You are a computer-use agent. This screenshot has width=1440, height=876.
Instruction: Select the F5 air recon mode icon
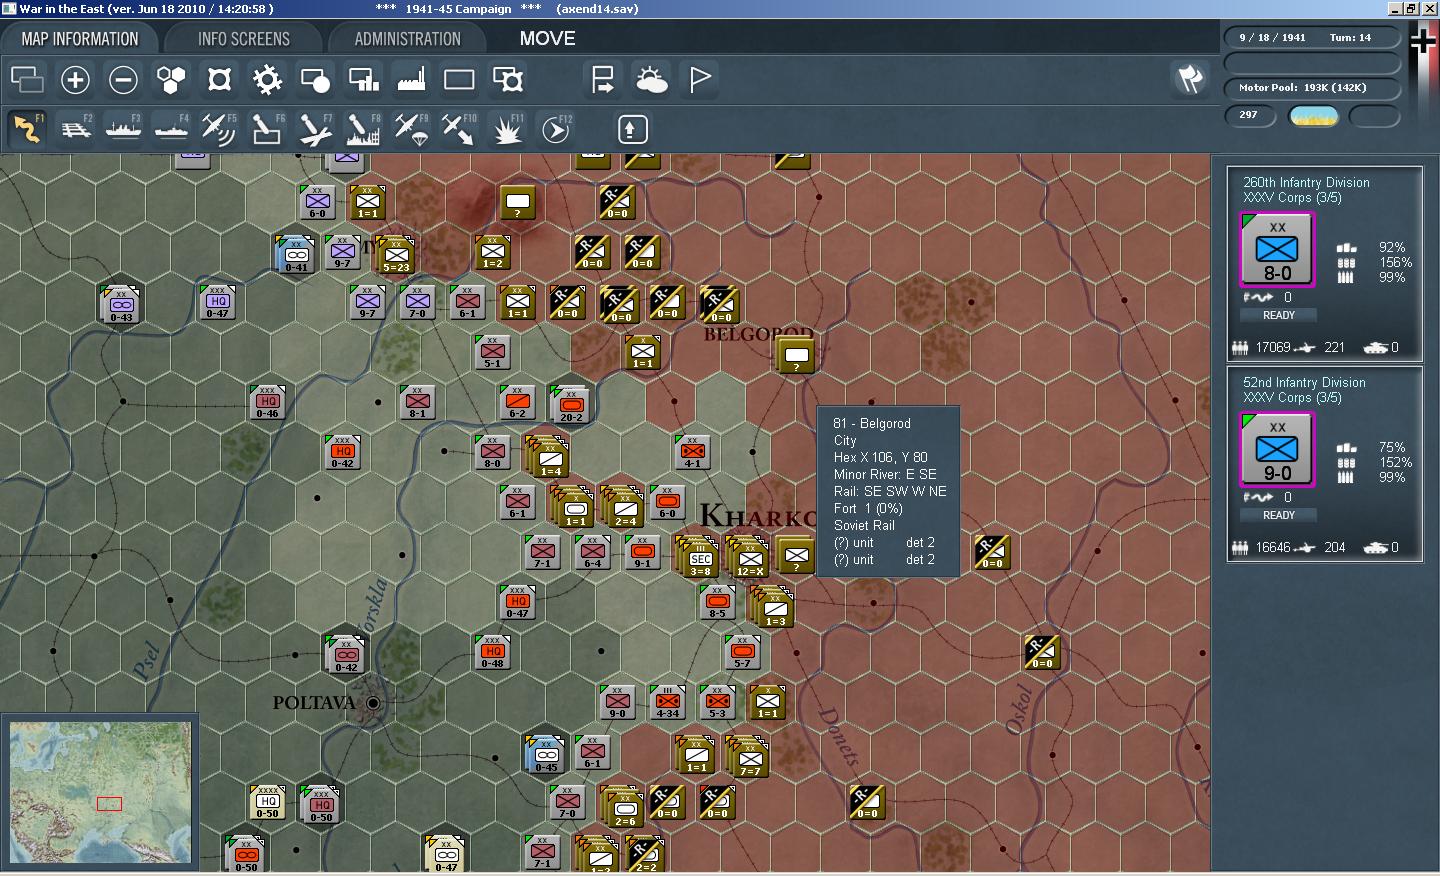(x=219, y=129)
